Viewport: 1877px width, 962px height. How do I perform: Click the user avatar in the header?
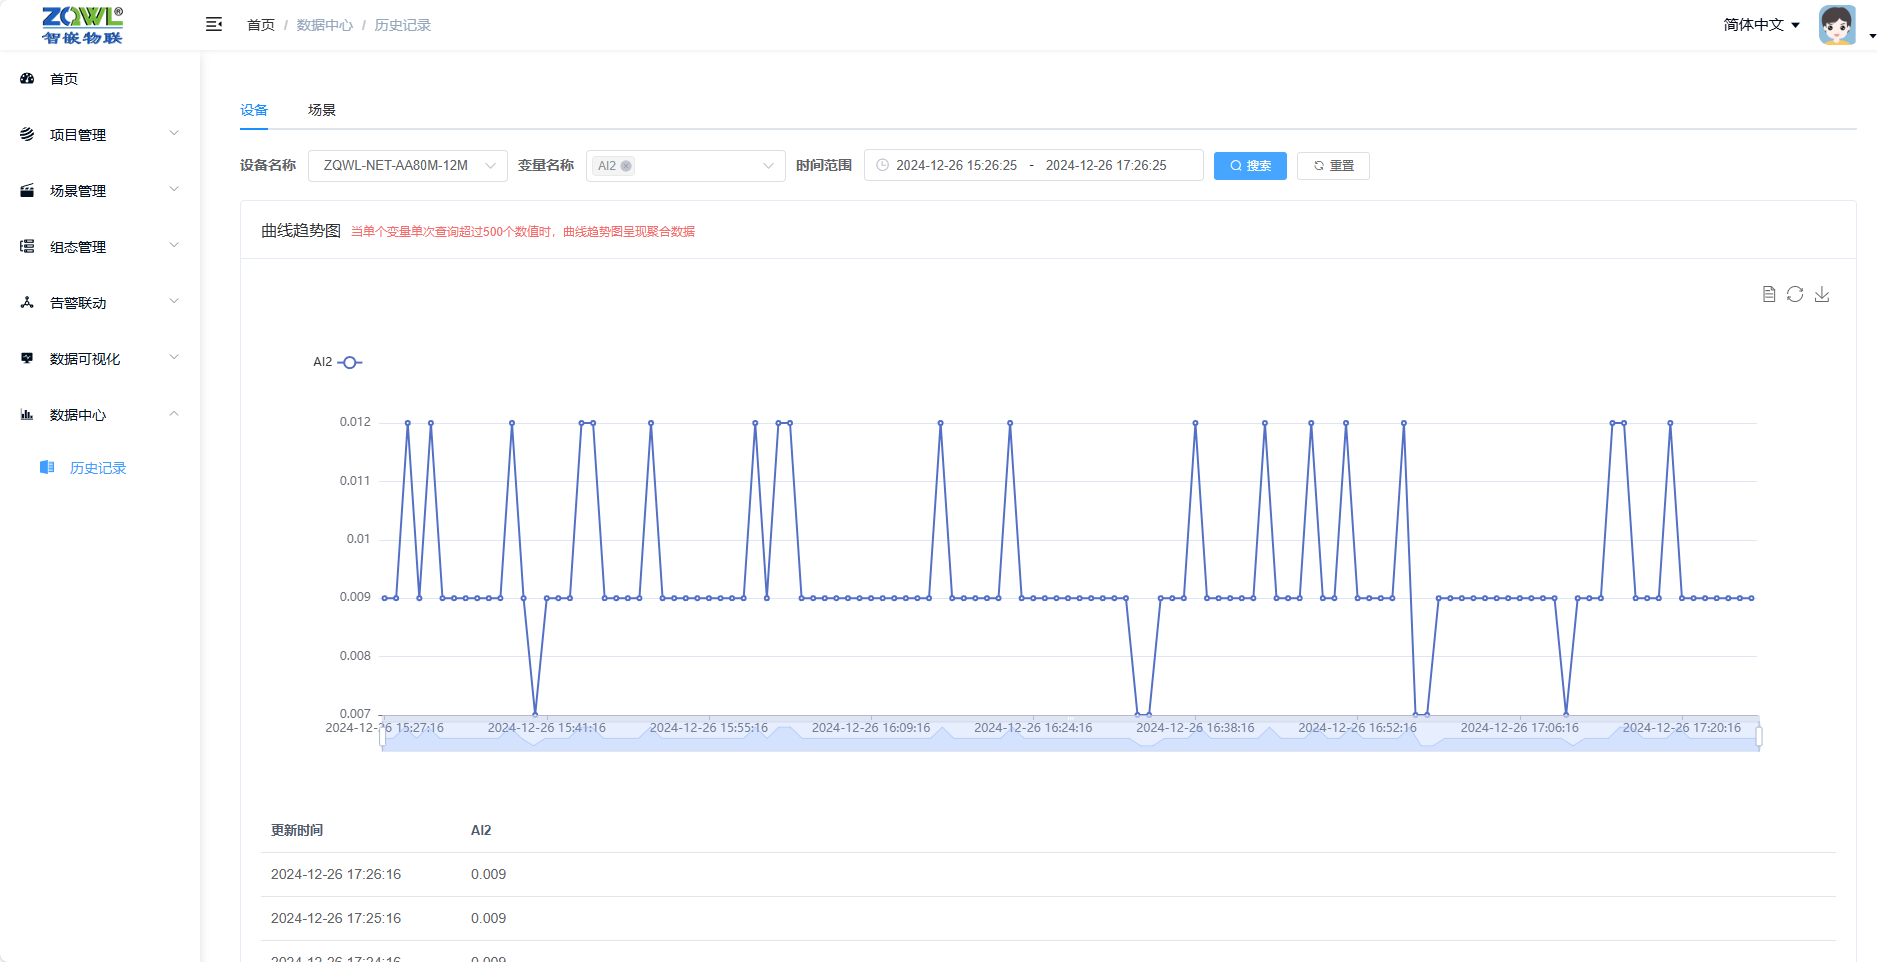1837,25
